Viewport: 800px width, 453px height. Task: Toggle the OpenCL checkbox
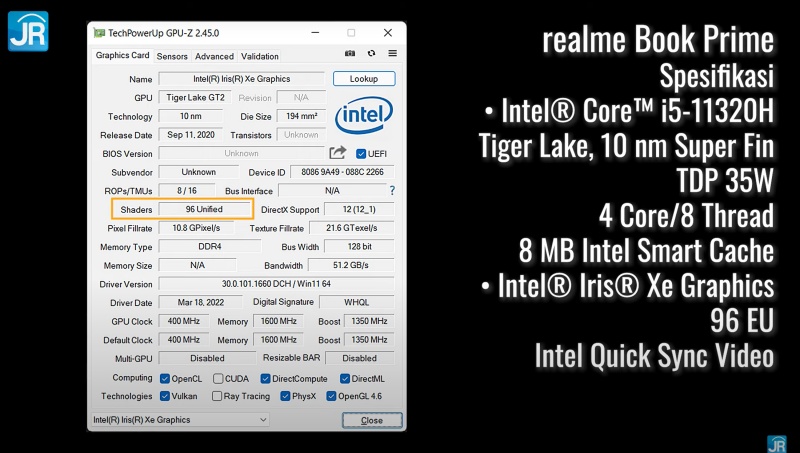tap(165, 379)
